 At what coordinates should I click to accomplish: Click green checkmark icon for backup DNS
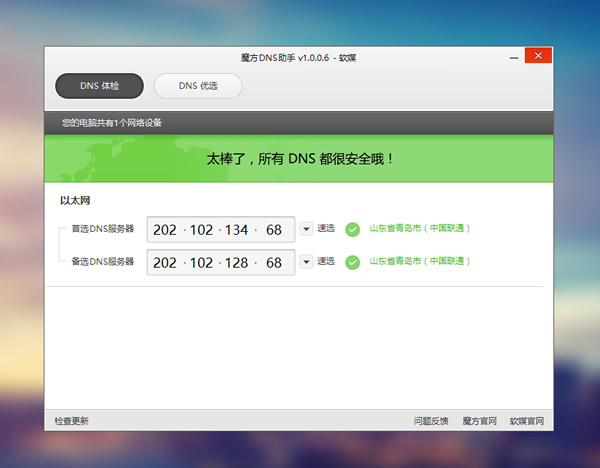(352, 262)
